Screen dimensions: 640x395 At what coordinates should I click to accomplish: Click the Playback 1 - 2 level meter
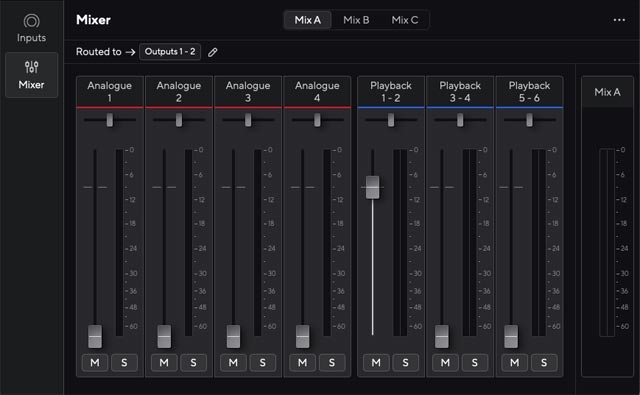point(400,242)
